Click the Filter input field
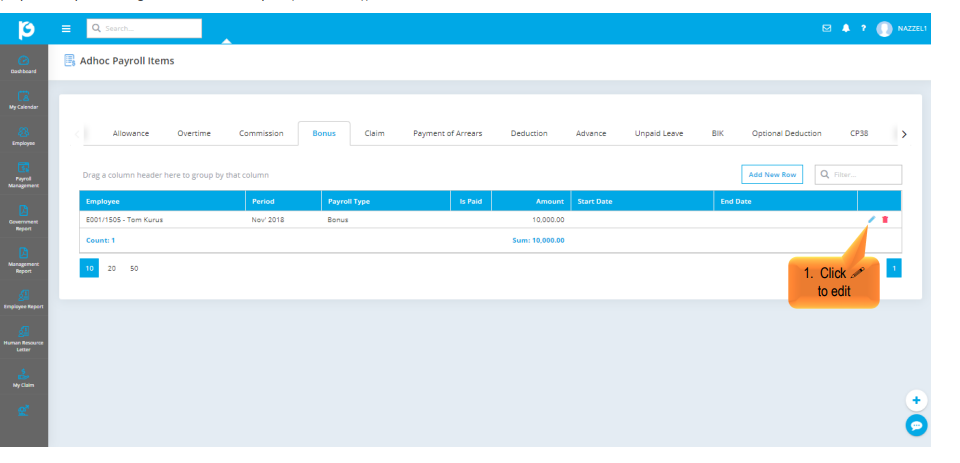Screen dimensions: 960x463 coord(864,175)
